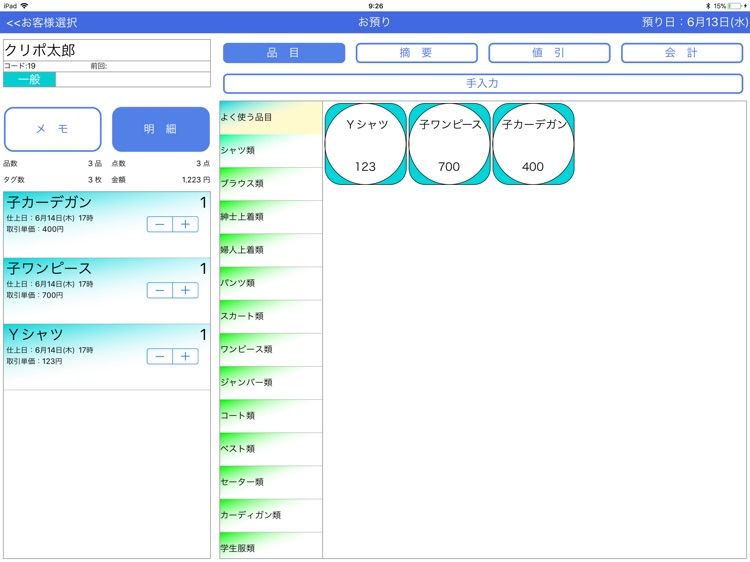Screen dimensions: 750x562
Task: Select the シャツ類 category
Action: pos(271,151)
